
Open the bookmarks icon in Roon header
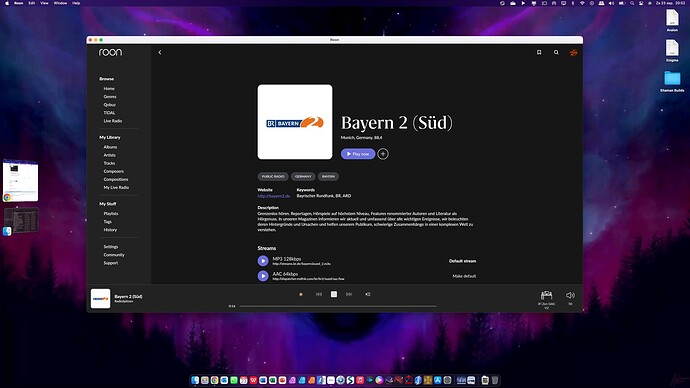[539, 52]
